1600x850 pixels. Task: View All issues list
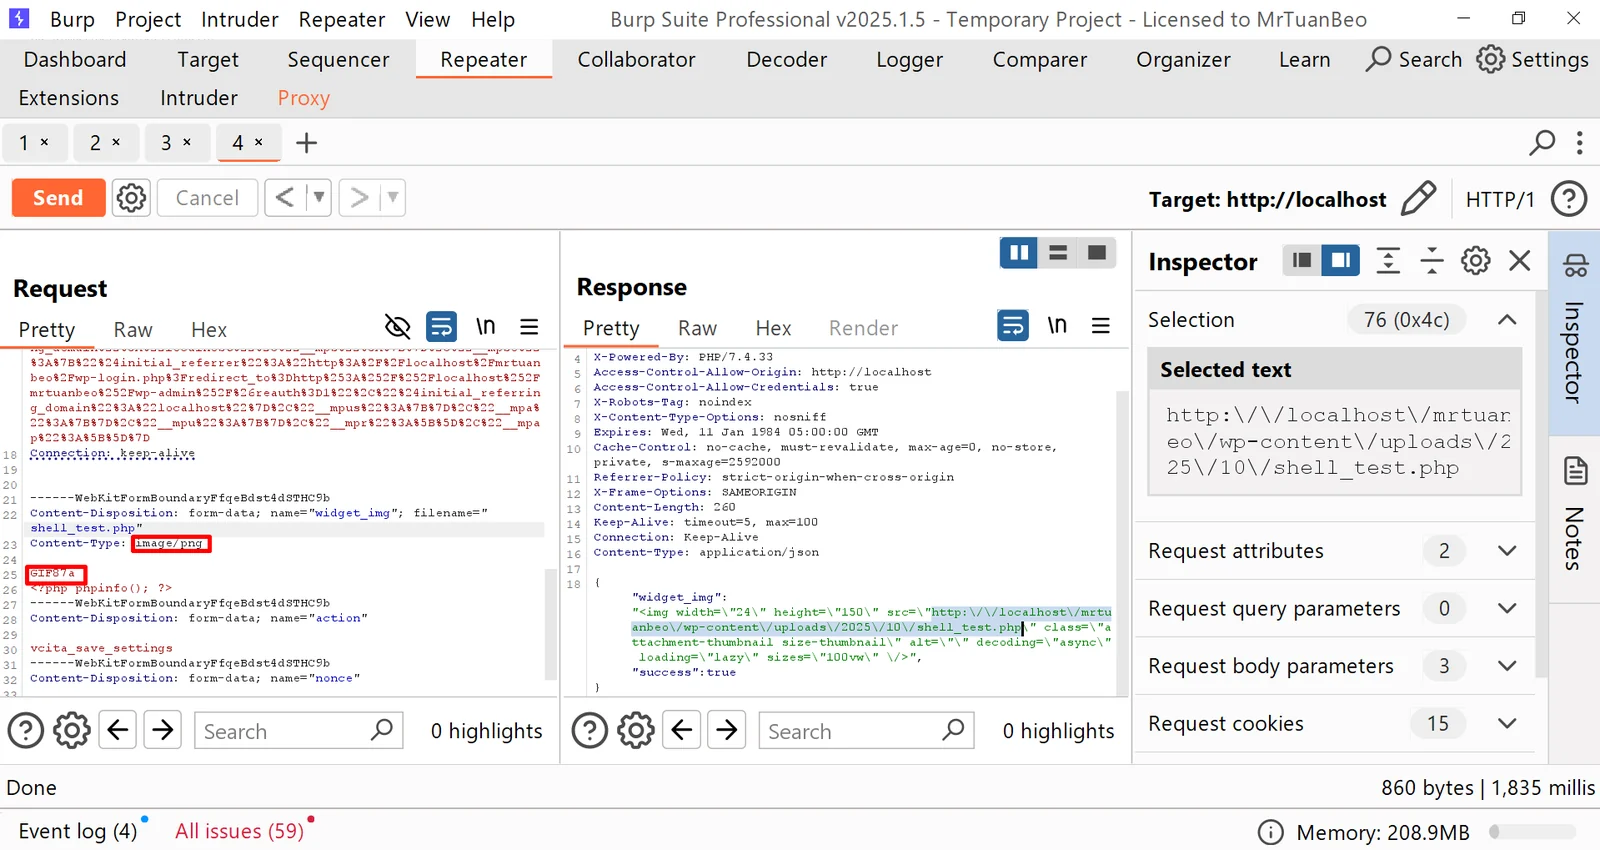pos(240,831)
